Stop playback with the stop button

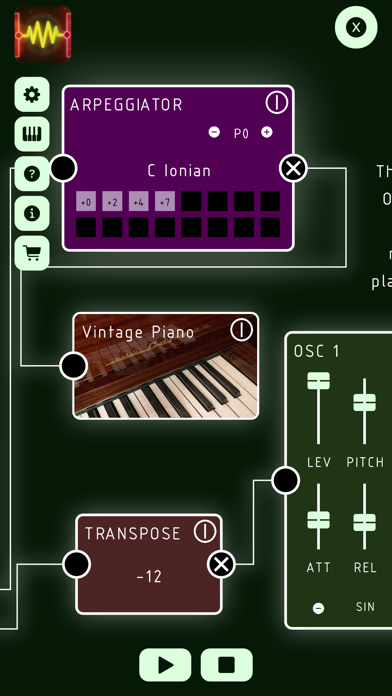pos(226,665)
